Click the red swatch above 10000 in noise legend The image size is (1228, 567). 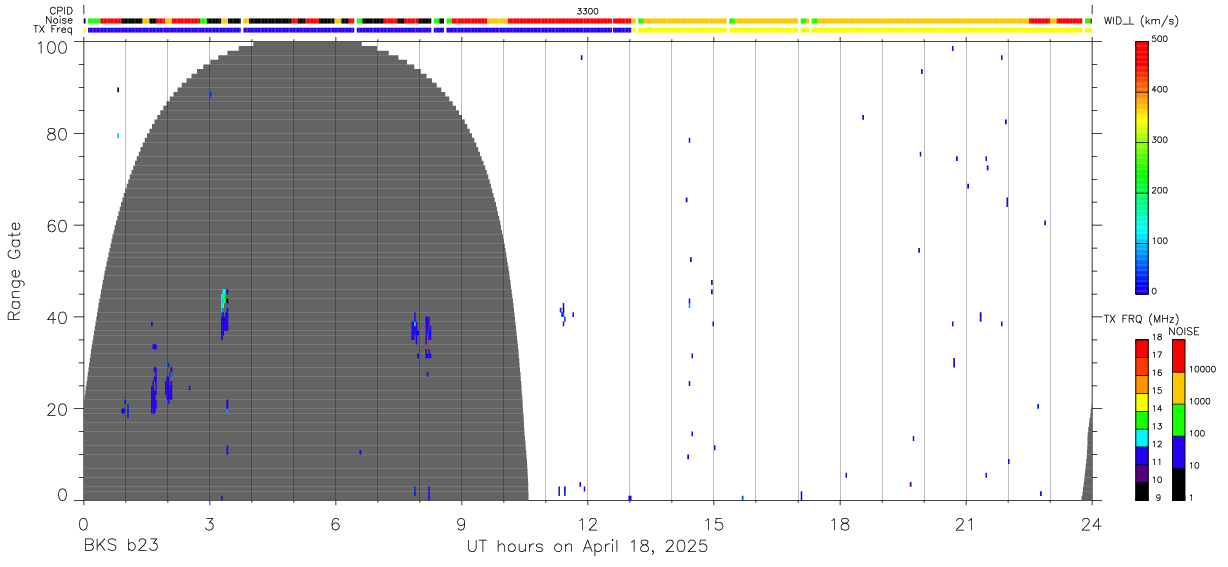tap(1179, 355)
